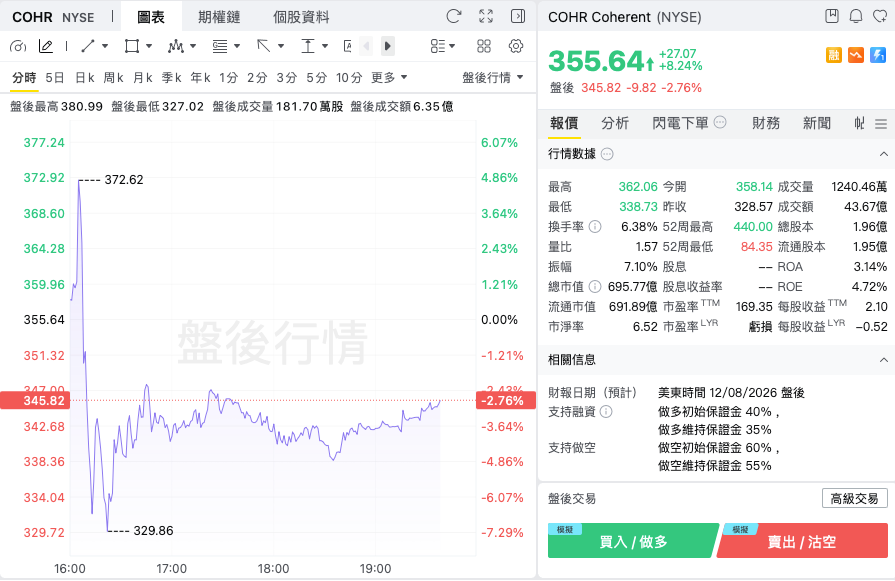Select the arrow annotation tool
Image resolution: width=895 pixels, height=581 pixels.
pos(264,46)
